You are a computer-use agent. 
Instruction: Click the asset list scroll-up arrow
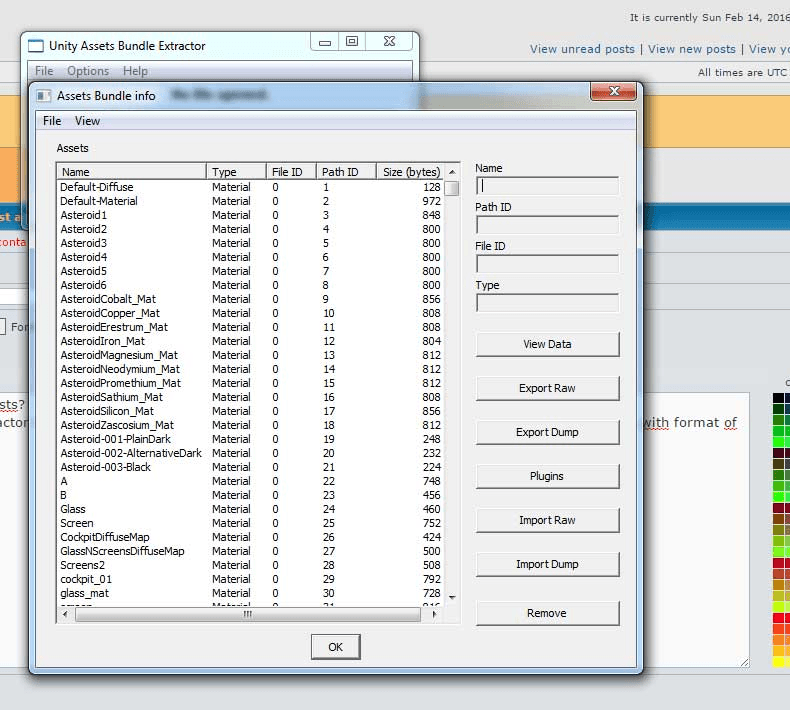tap(452, 172)
